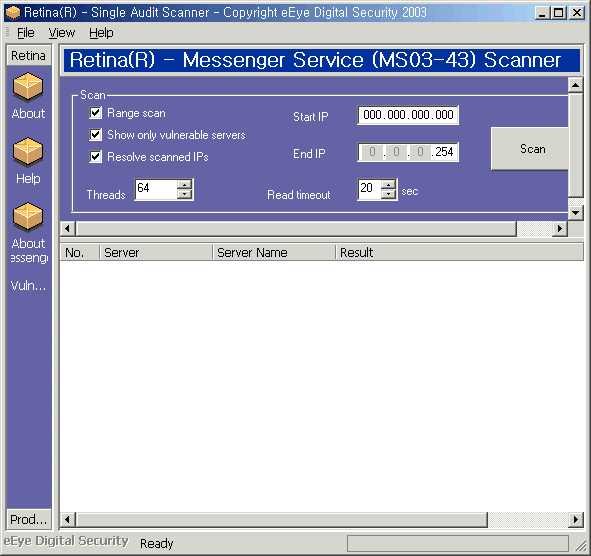Uncheck Show only vulnerable servers
The height and width of the screenshot is (556, 591).
pos(95,134)
